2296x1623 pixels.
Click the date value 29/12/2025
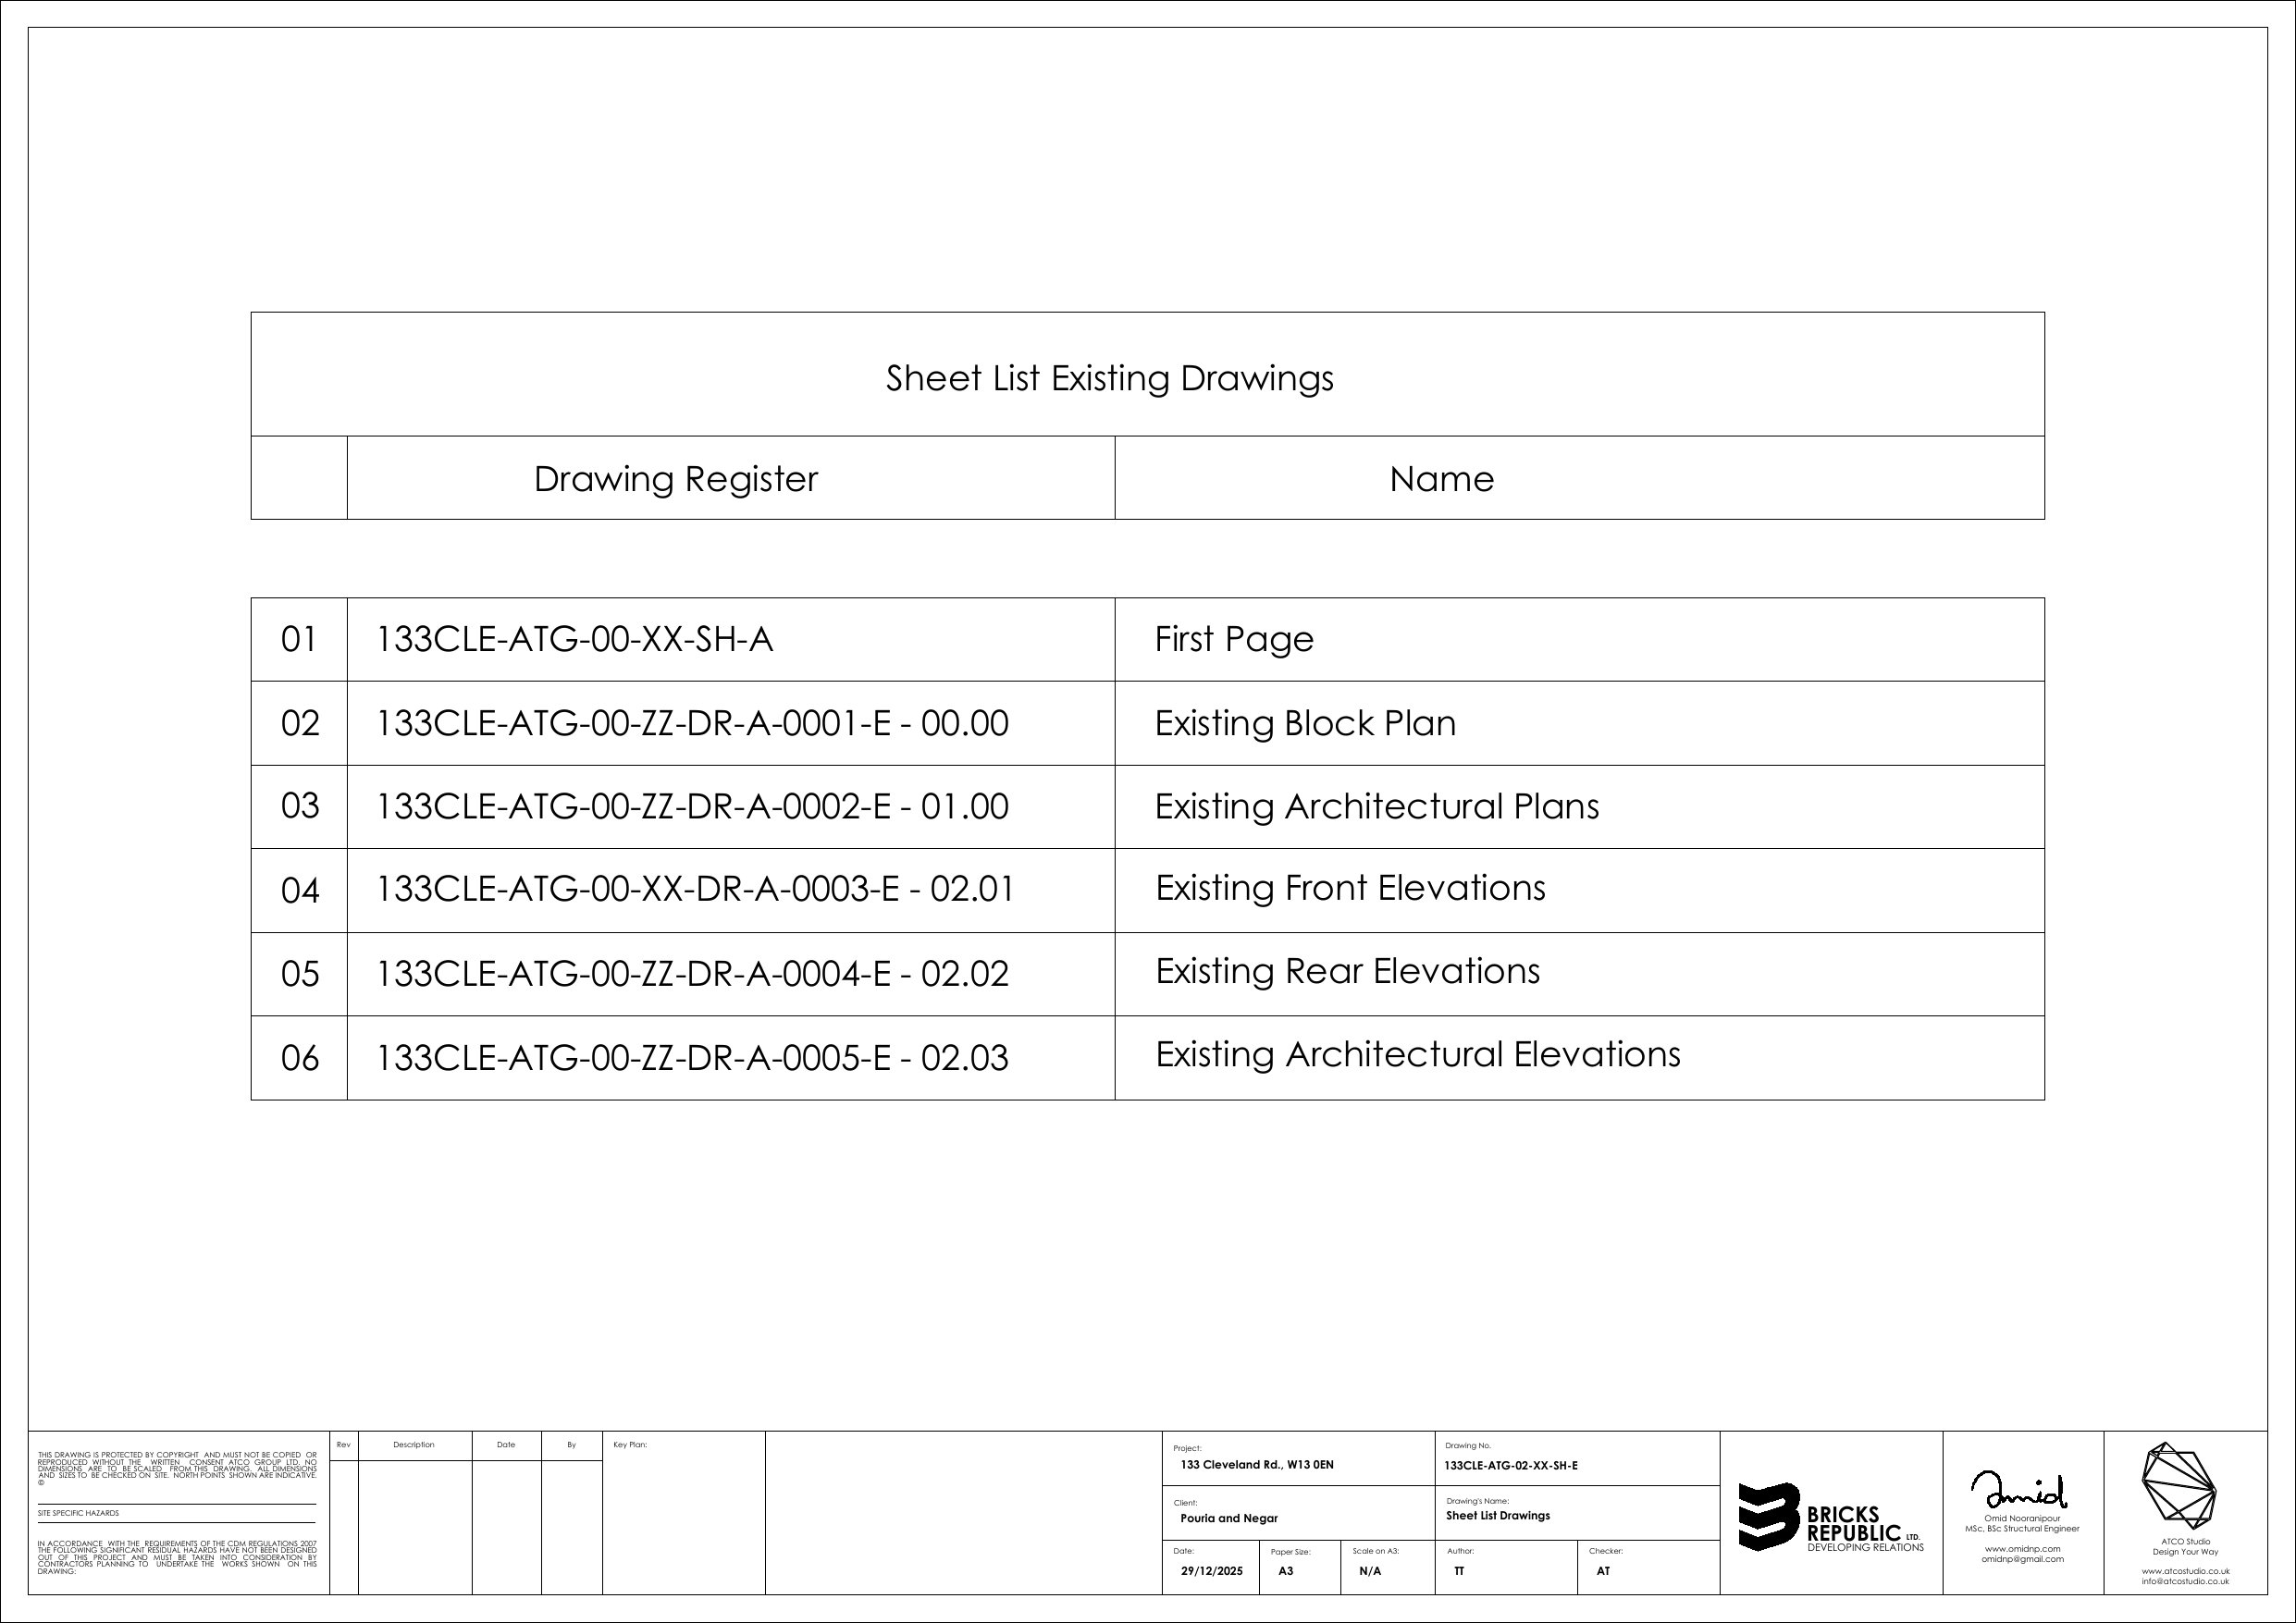1211,1571
